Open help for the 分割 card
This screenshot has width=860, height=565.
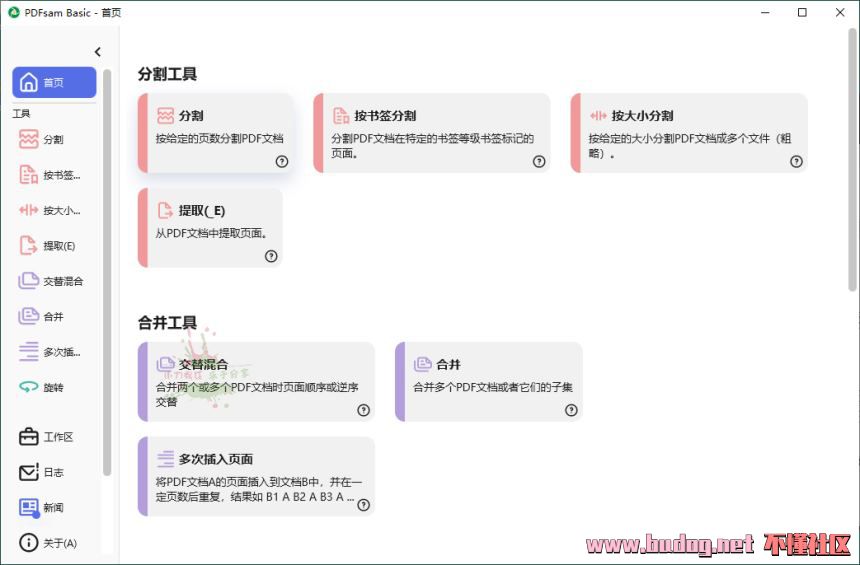(x=282, y=161)
